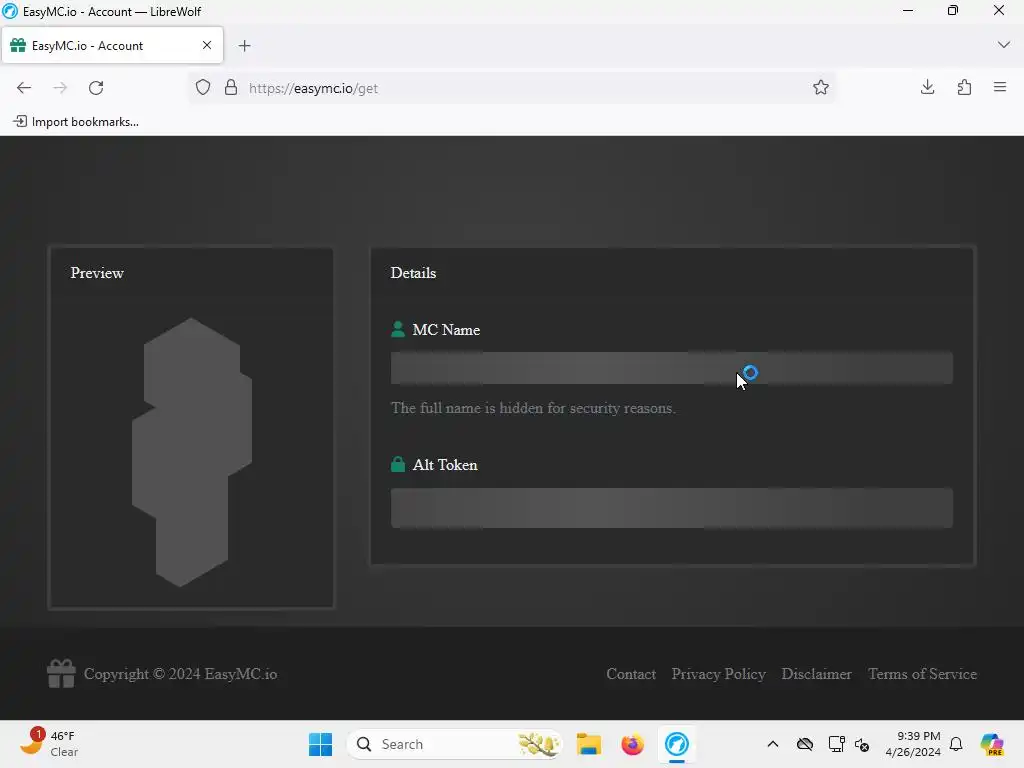The height and width of the screenshot is (768, 1024).
Task: Bookmark this page with the star
Action: point(821,88)
